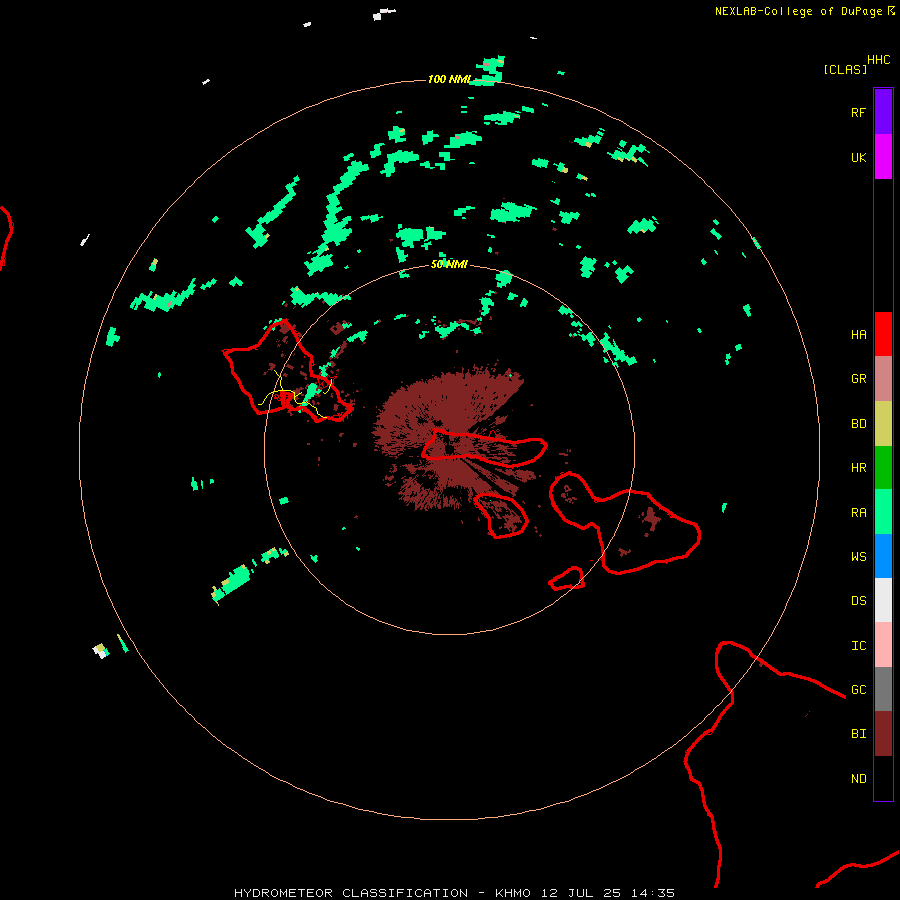
Task: Select the BD yellow legend swatch
Action: [883, 424]
